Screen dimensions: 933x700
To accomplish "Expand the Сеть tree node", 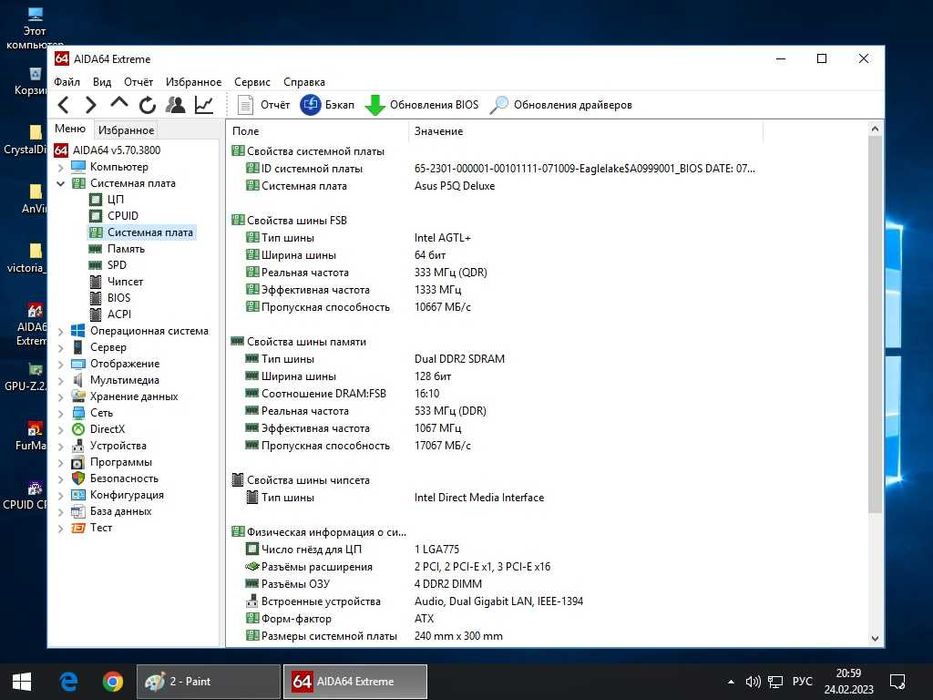I will point(60,413).
